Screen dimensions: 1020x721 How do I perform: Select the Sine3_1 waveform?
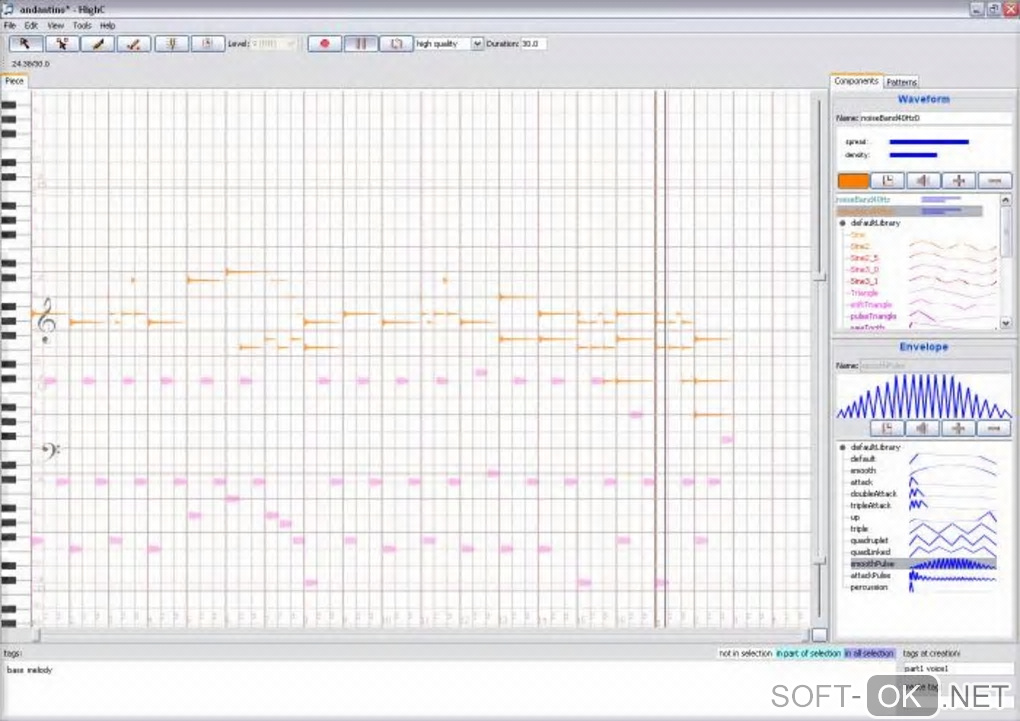(x=864, y=282)
